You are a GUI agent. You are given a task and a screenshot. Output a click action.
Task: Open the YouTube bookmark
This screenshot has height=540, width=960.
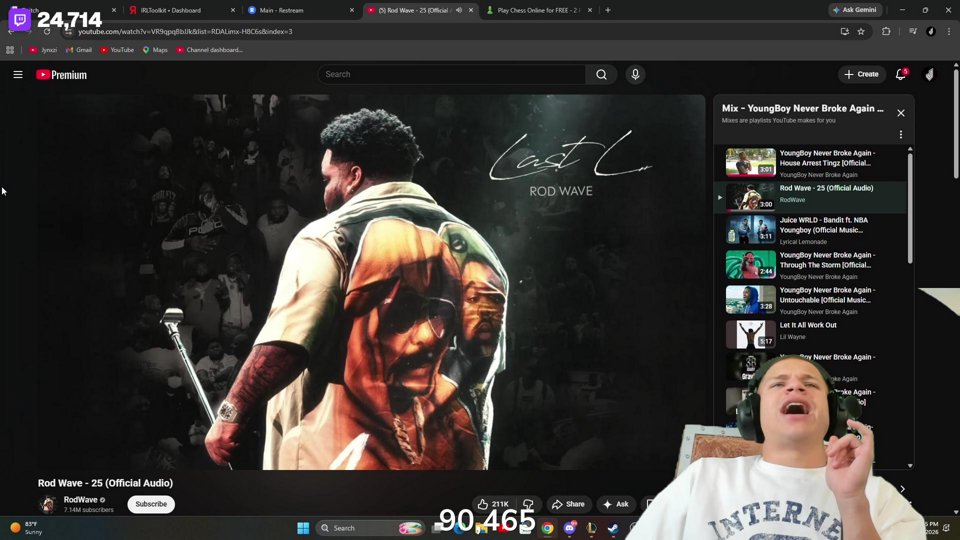[117, 50]
